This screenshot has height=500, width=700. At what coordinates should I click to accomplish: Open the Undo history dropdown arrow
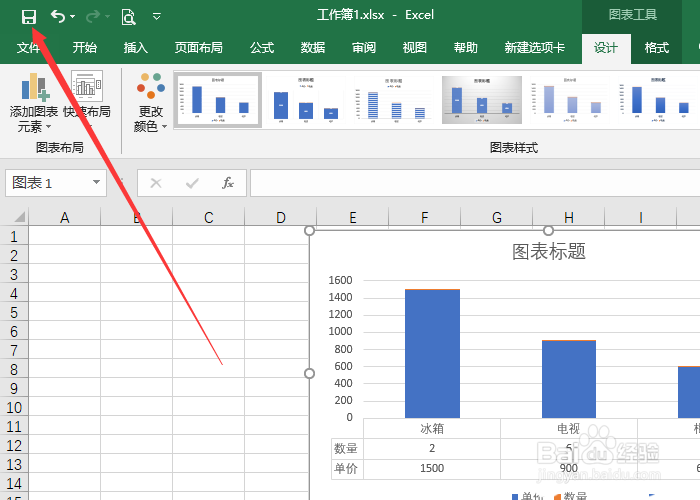(72, 17)
